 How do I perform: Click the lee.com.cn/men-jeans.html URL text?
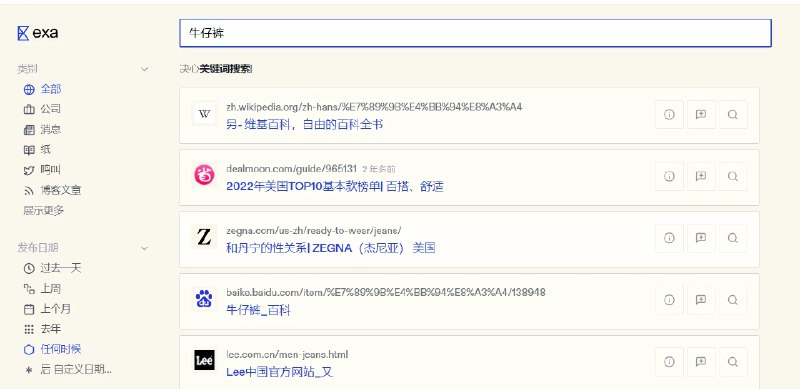pyautogui.click(x=287, y=354)
